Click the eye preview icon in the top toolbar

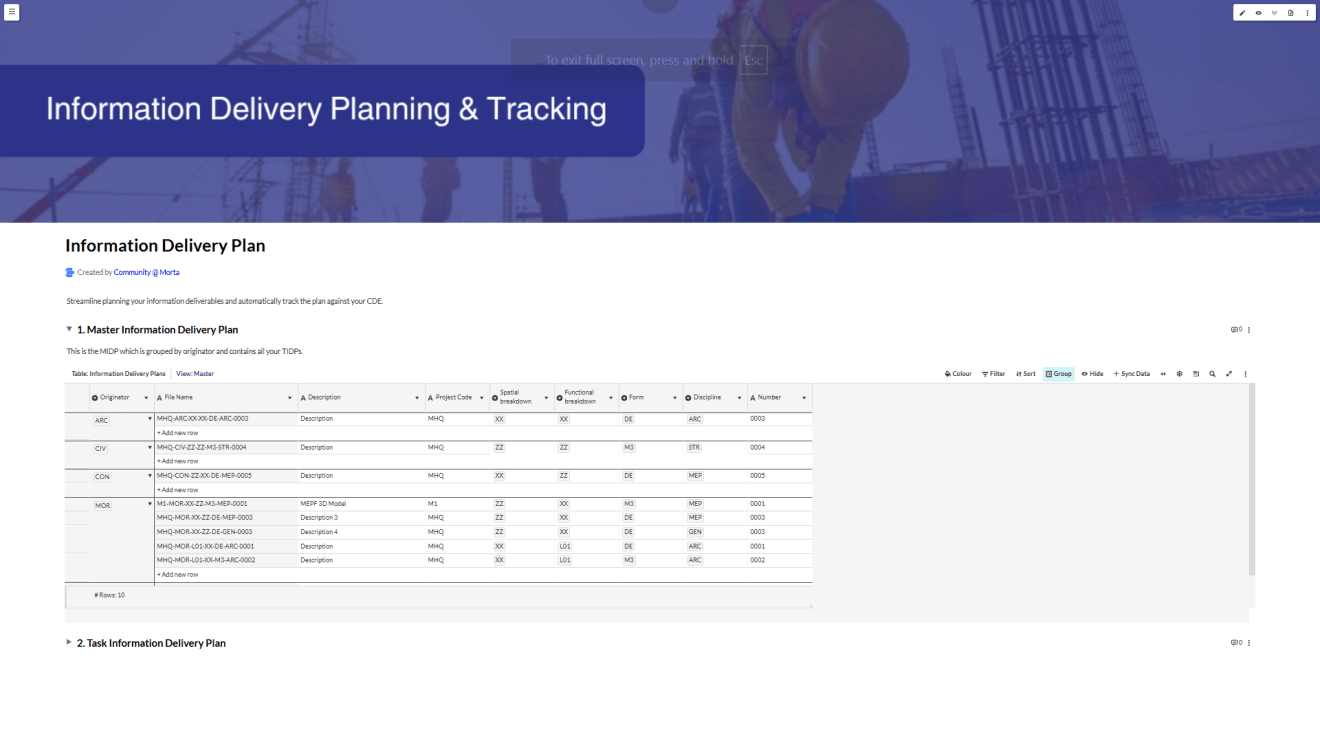coord(1258,13)
